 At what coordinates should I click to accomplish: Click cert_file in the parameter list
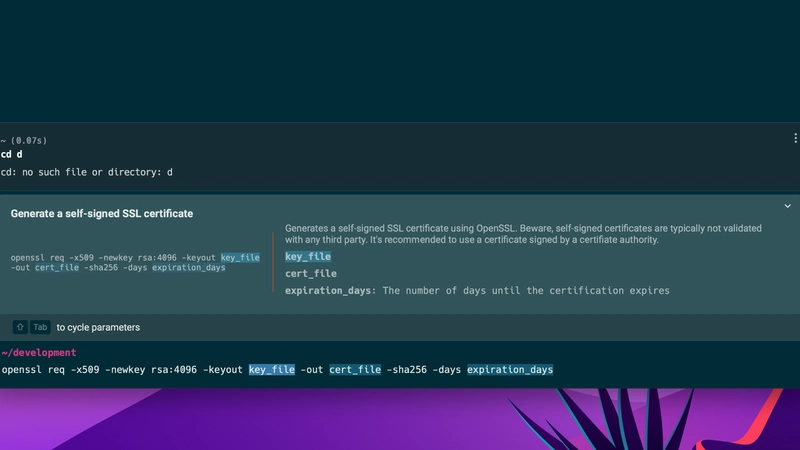pos(311,273)
